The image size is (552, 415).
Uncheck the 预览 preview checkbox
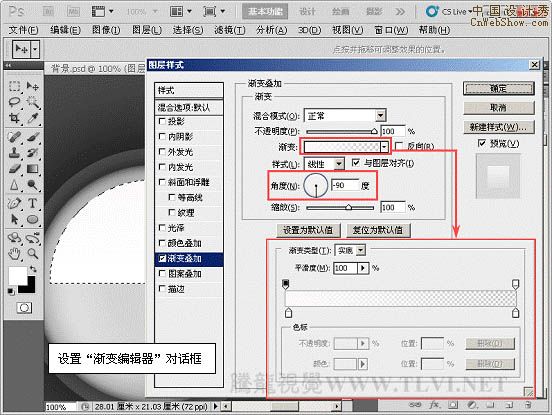[x=482, y=143]
